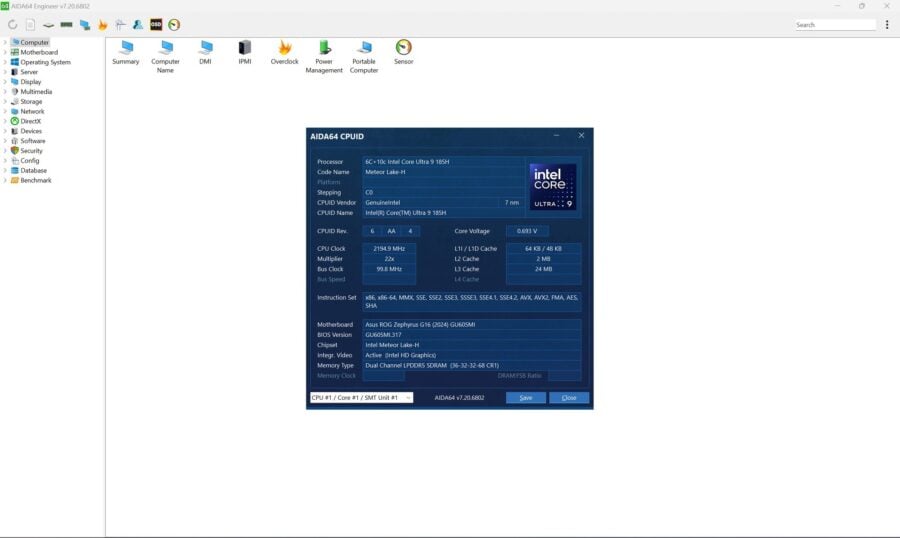The height and width of the screenshot is (538, 900).
Task: Click the L1I / L1D Cache value 64 KB / 48 KB
Action: point(543,249)
